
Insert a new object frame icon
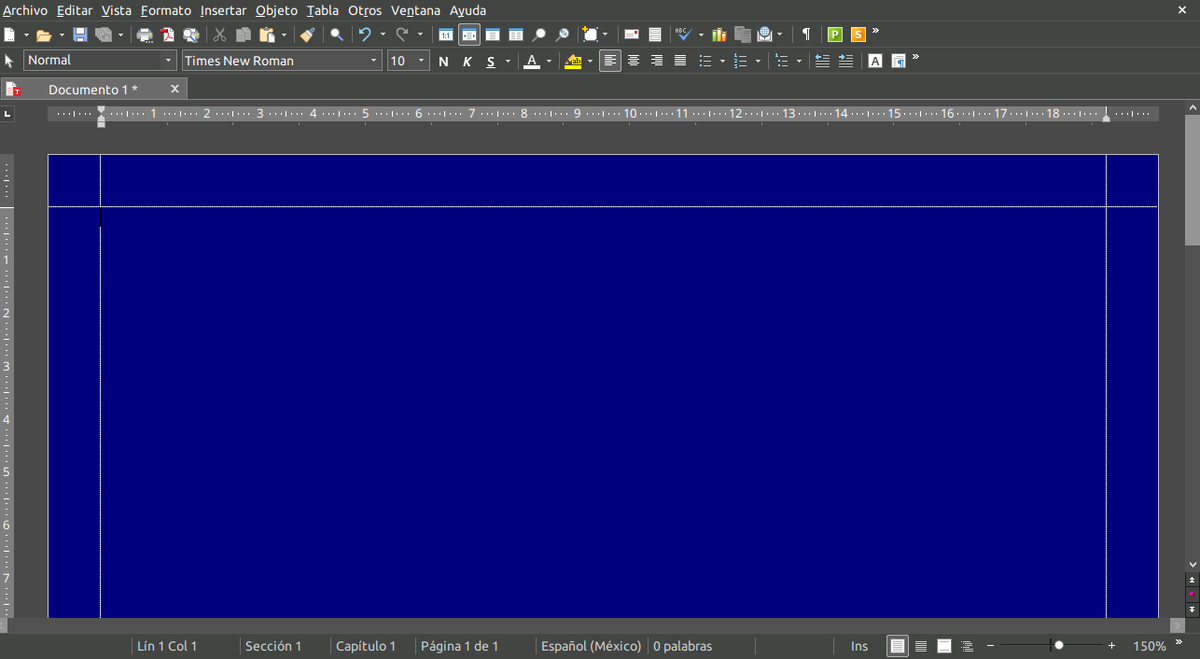591,35
